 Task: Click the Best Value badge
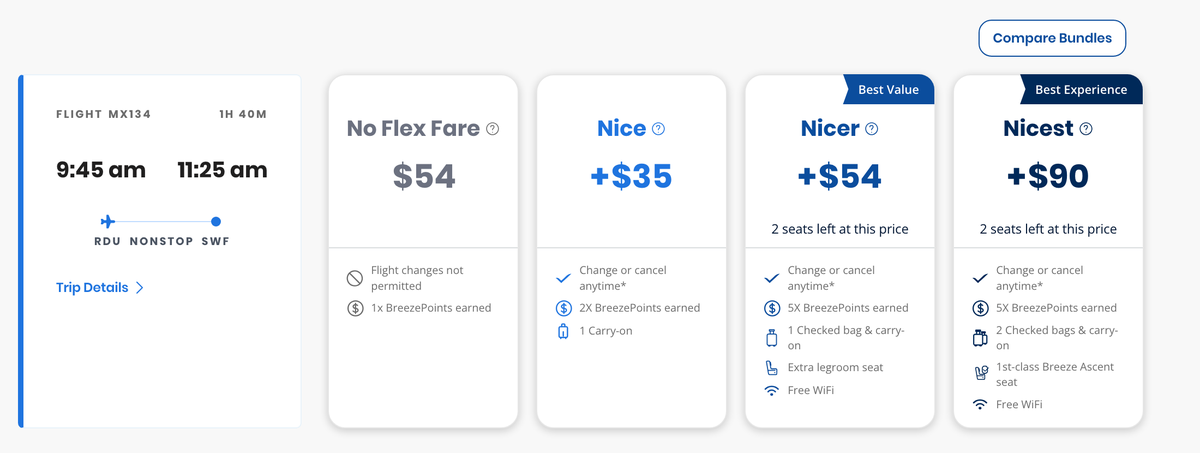(x=888, y=90)
